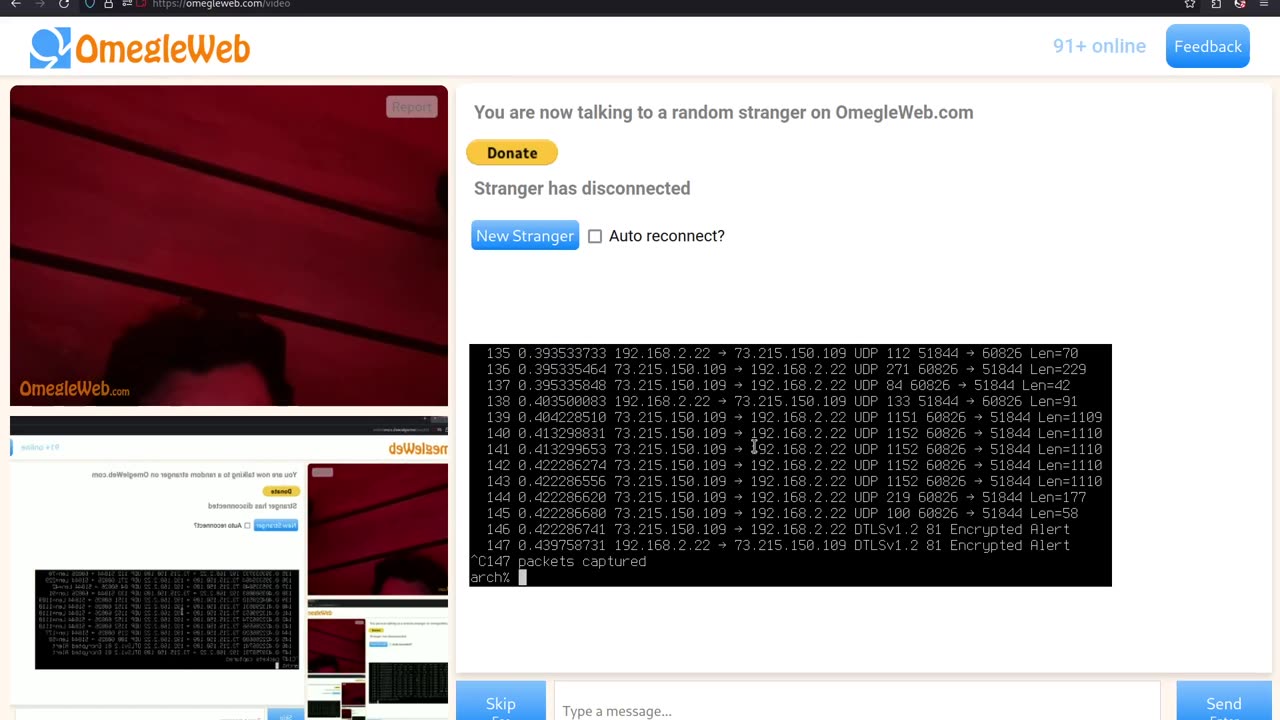Click packet row 136 with Len=229

tap(786, 370)
